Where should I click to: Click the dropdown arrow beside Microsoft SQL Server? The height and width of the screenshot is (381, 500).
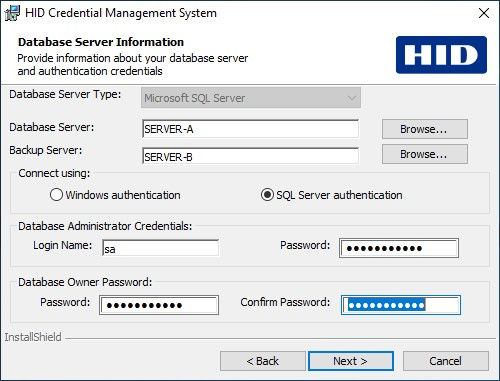(351, 98)
